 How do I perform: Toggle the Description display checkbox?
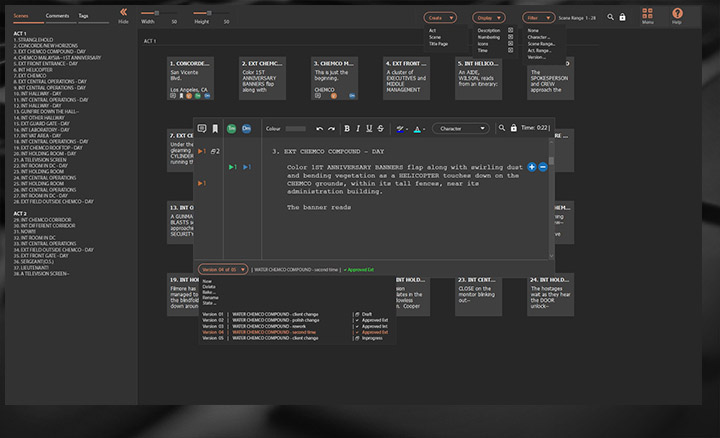pos(510,31)
